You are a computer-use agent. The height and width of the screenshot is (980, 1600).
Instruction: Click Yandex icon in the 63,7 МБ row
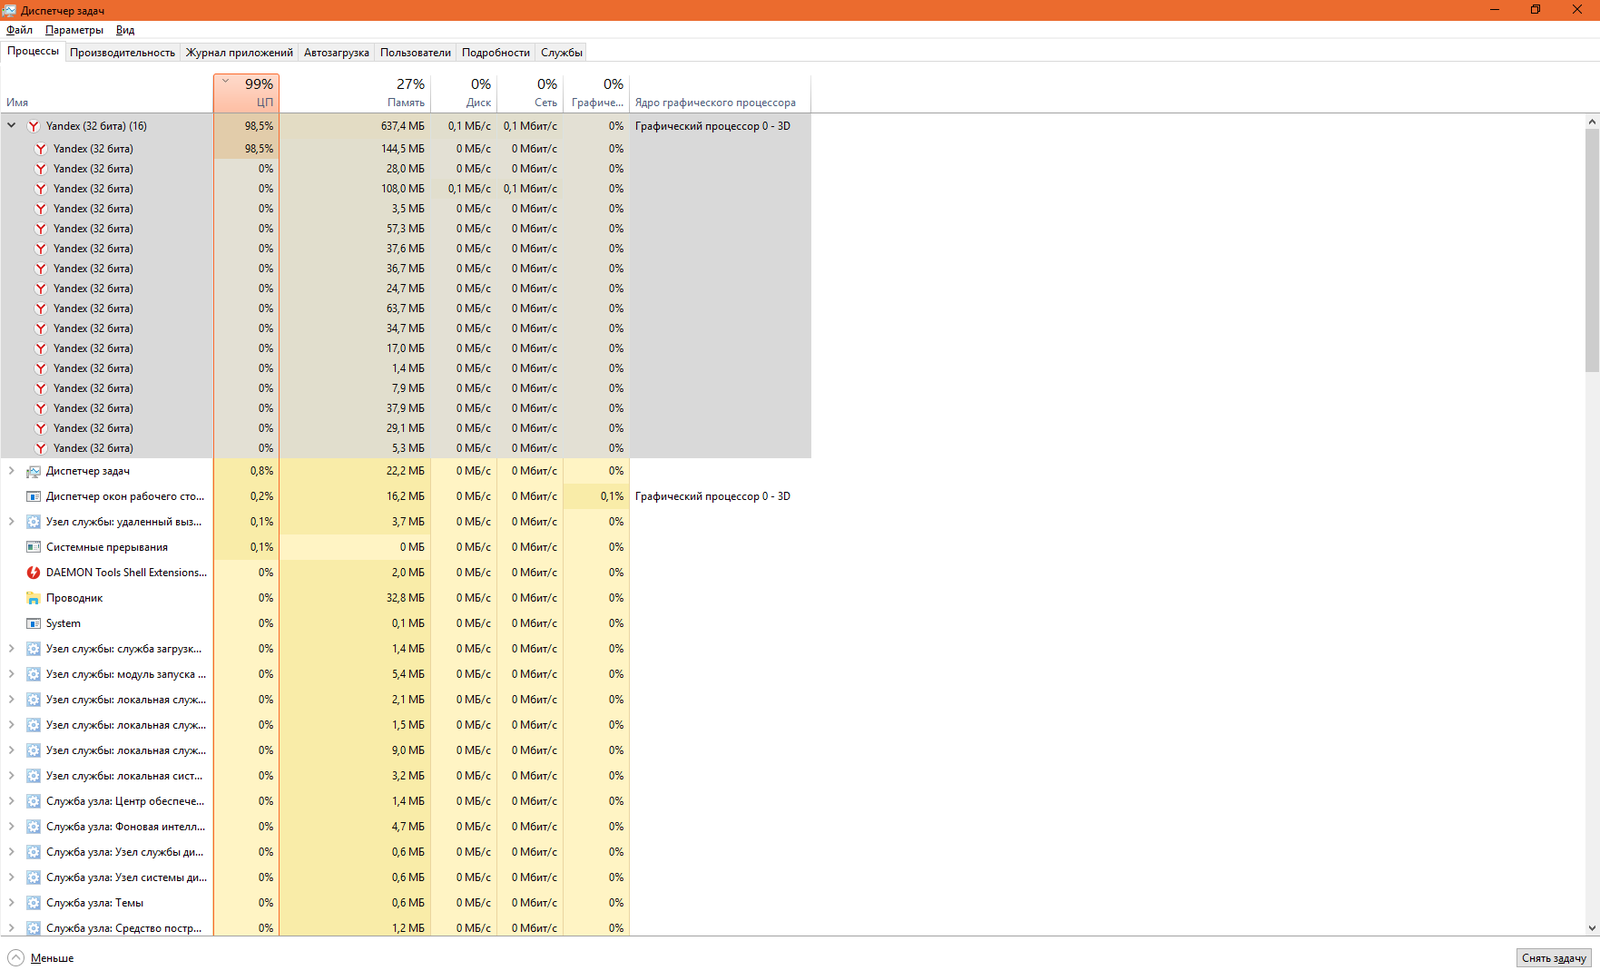[41, 308]
